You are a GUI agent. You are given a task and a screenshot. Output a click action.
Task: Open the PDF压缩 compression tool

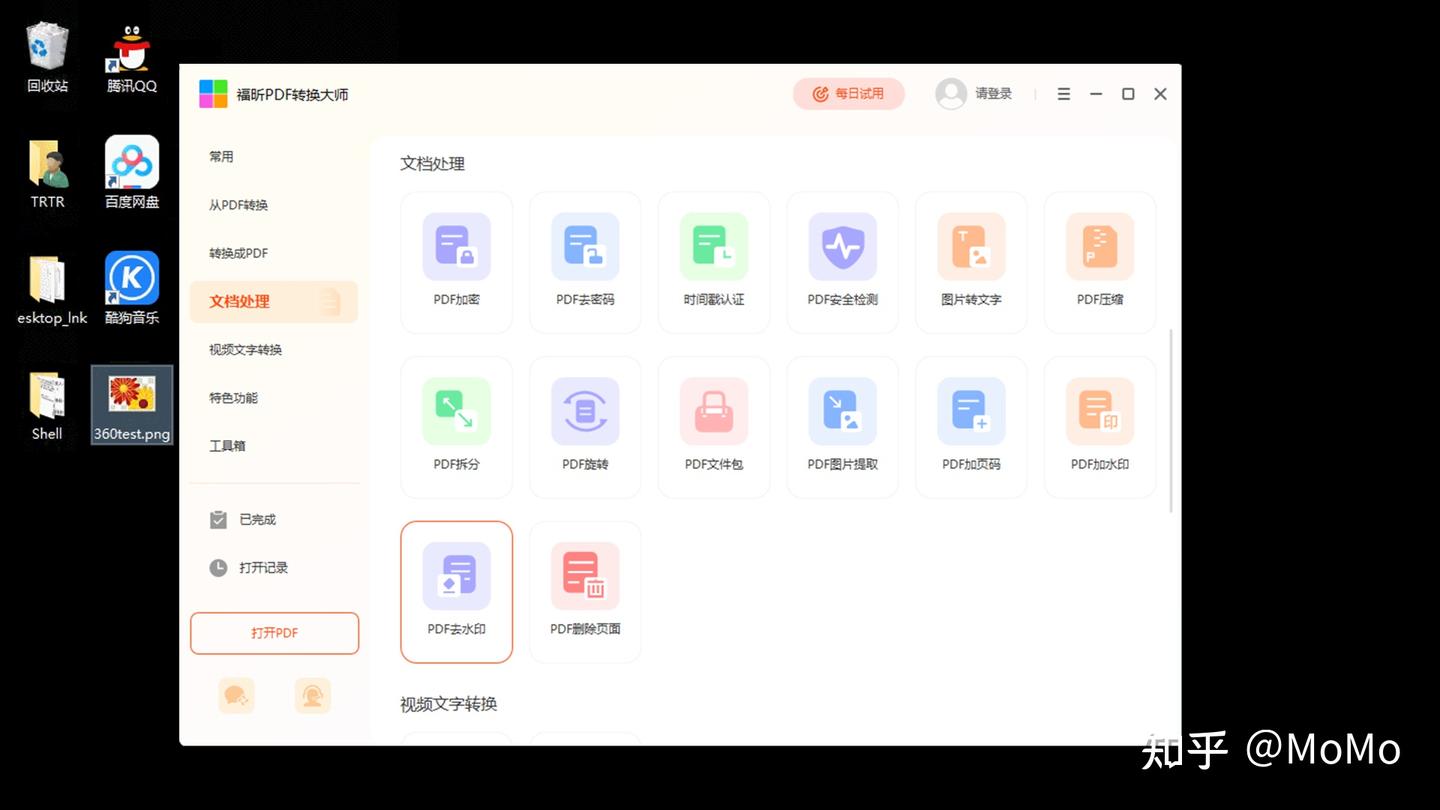click(x=1100, y=263)
